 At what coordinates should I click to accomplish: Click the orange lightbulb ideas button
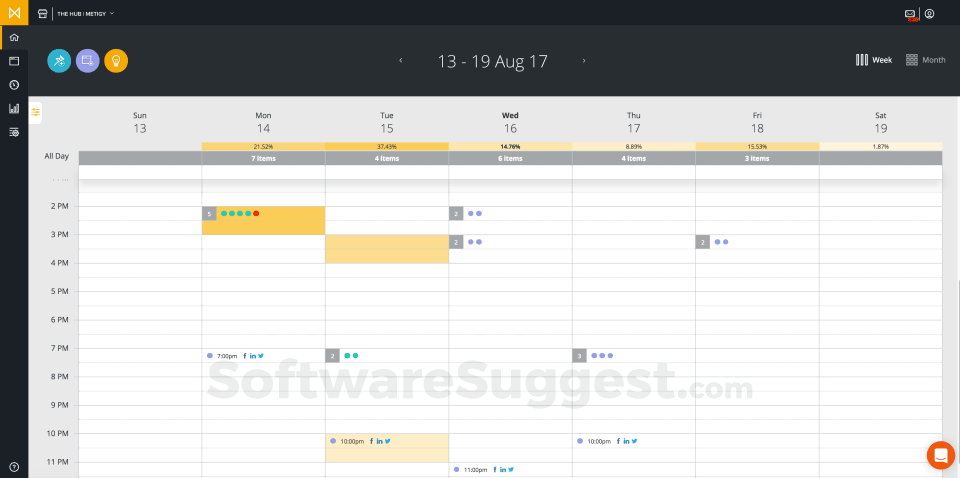click(116, 60)
